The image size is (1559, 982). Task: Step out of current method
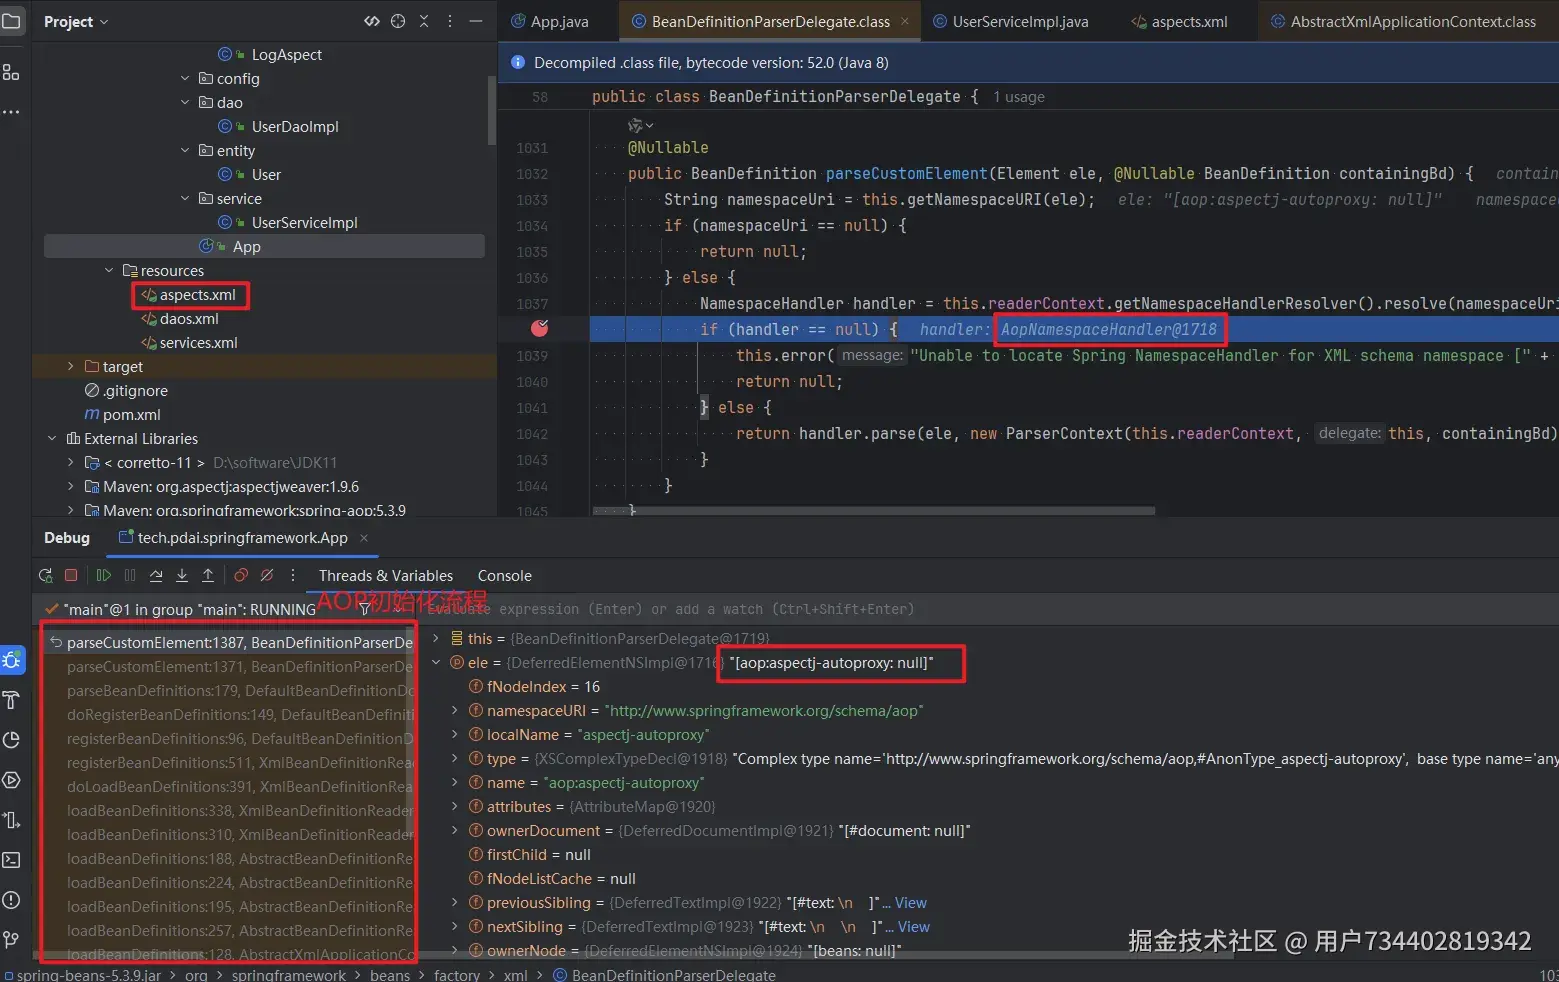[208, 575]
